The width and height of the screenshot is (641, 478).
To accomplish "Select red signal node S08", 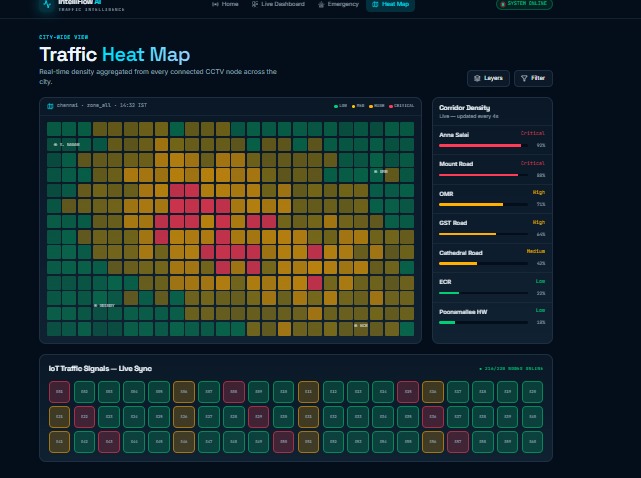I will coord(234,392).
